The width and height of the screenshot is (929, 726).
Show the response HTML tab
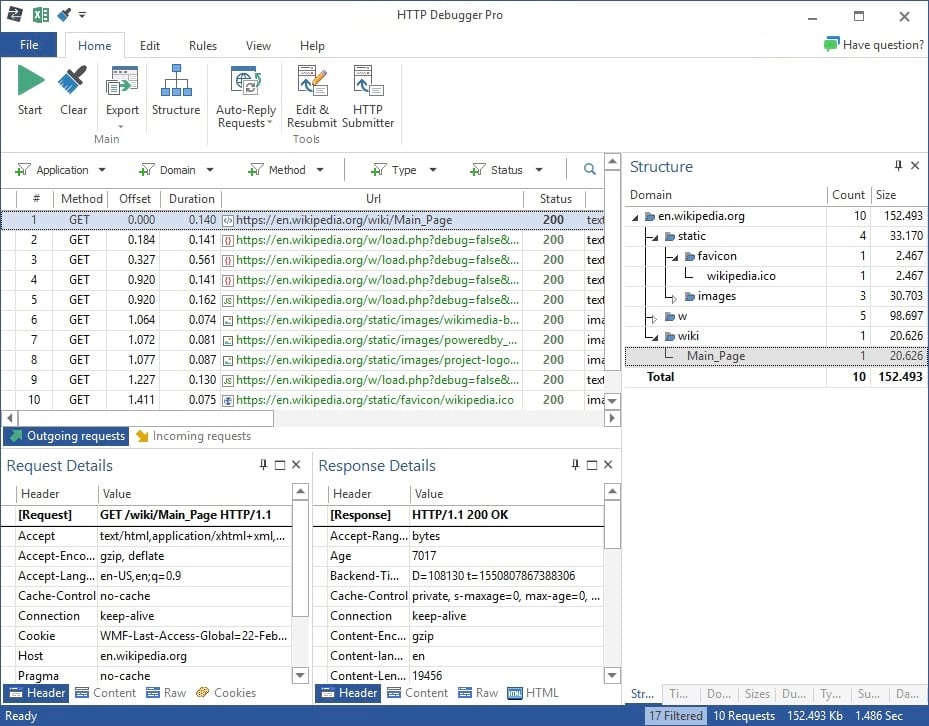tap(533, 693)
